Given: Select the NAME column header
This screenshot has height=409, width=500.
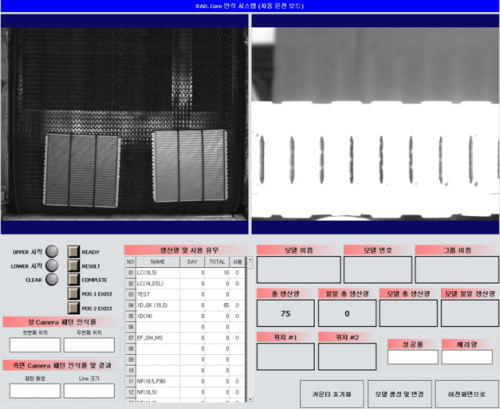Looking at the screenshot, I should click(x=158, y=262).
